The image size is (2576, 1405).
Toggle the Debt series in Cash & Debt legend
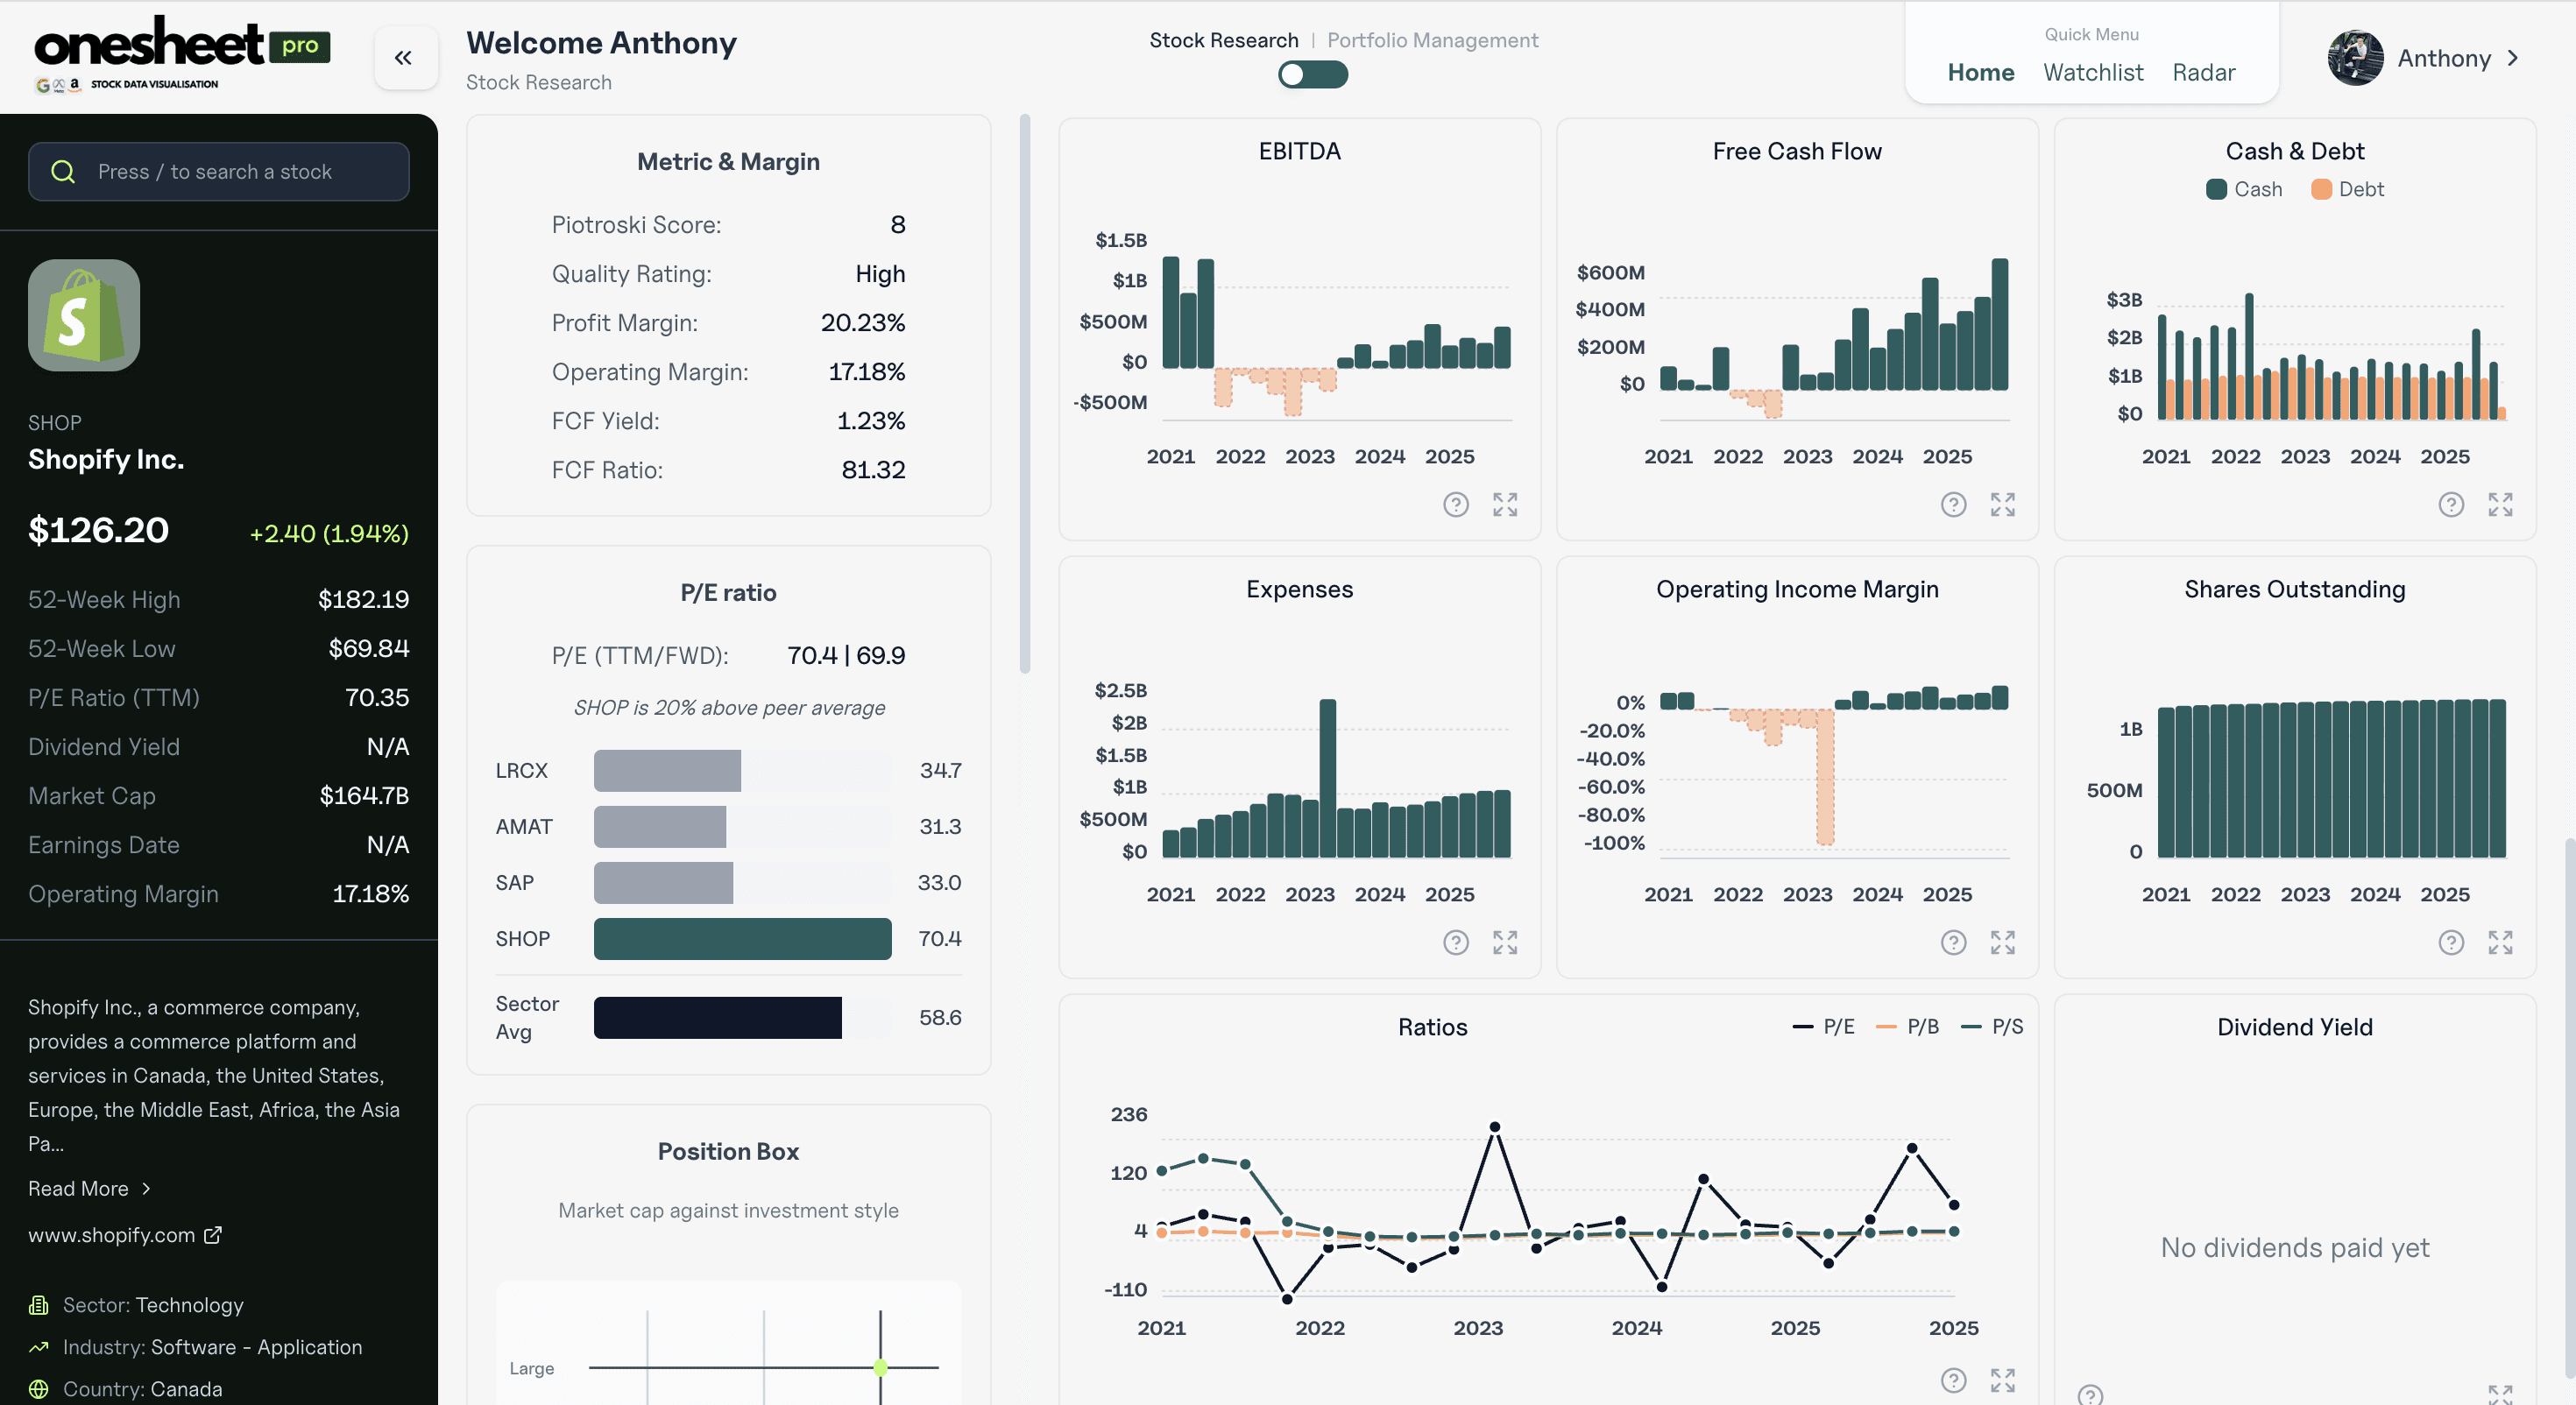pos(2347,189)
